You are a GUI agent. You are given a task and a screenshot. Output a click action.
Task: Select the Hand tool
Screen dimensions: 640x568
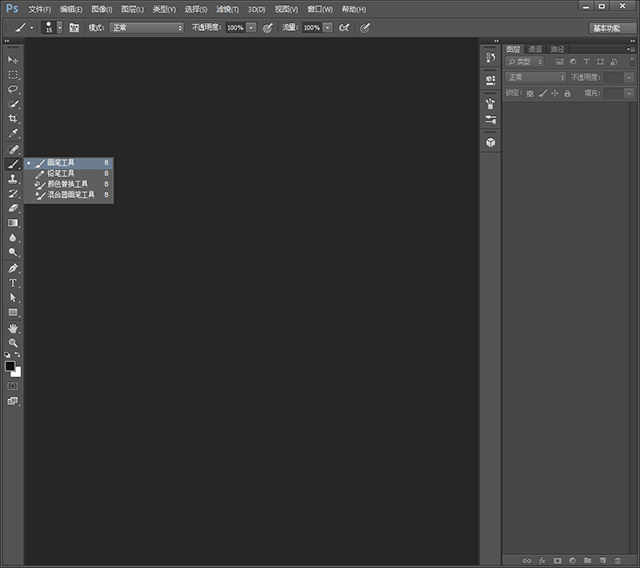(x=13, y=328)
